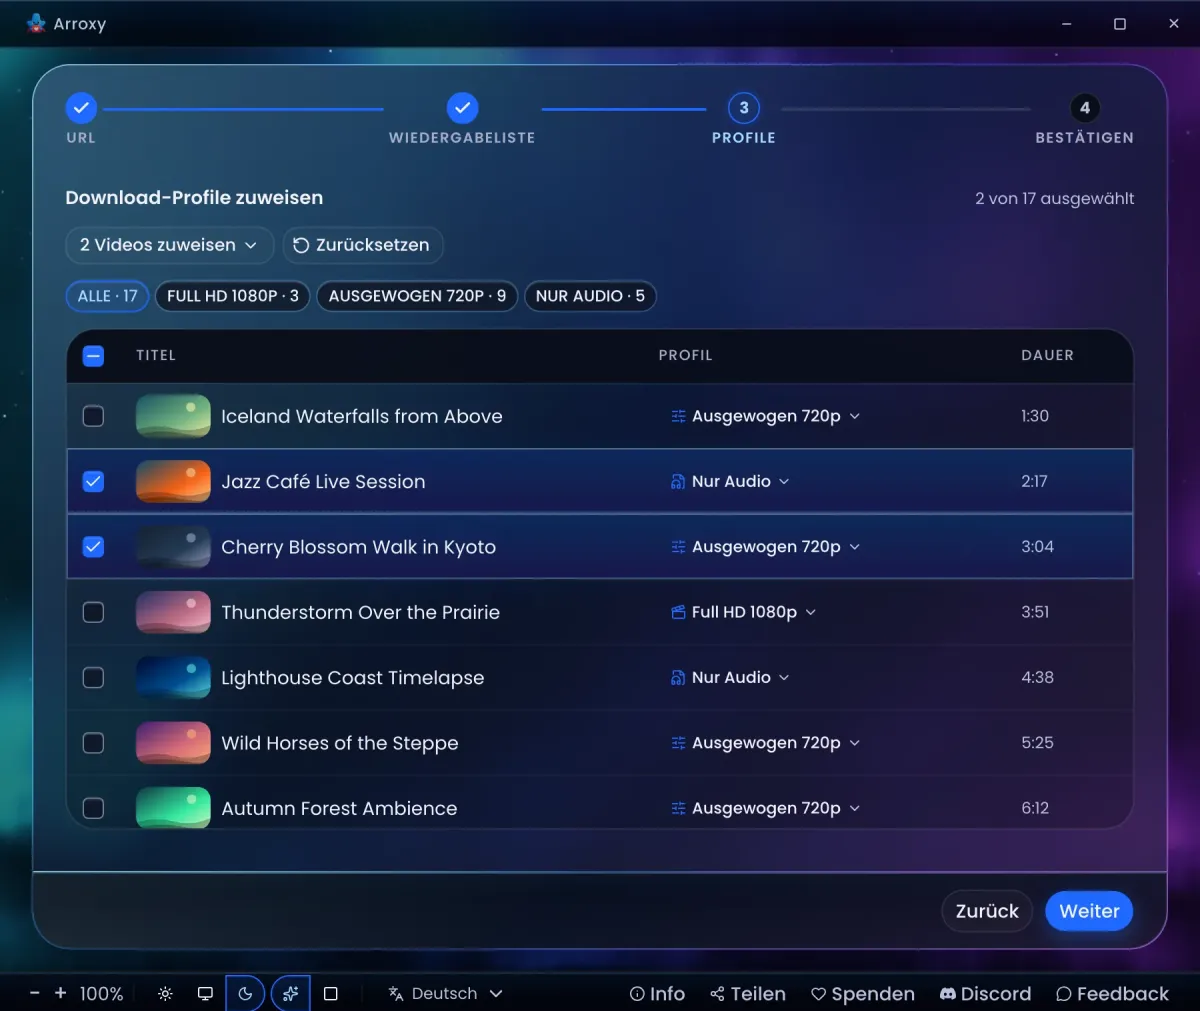Open Spenden heart link
The image size is (1200, 1011).
(862, 994)
